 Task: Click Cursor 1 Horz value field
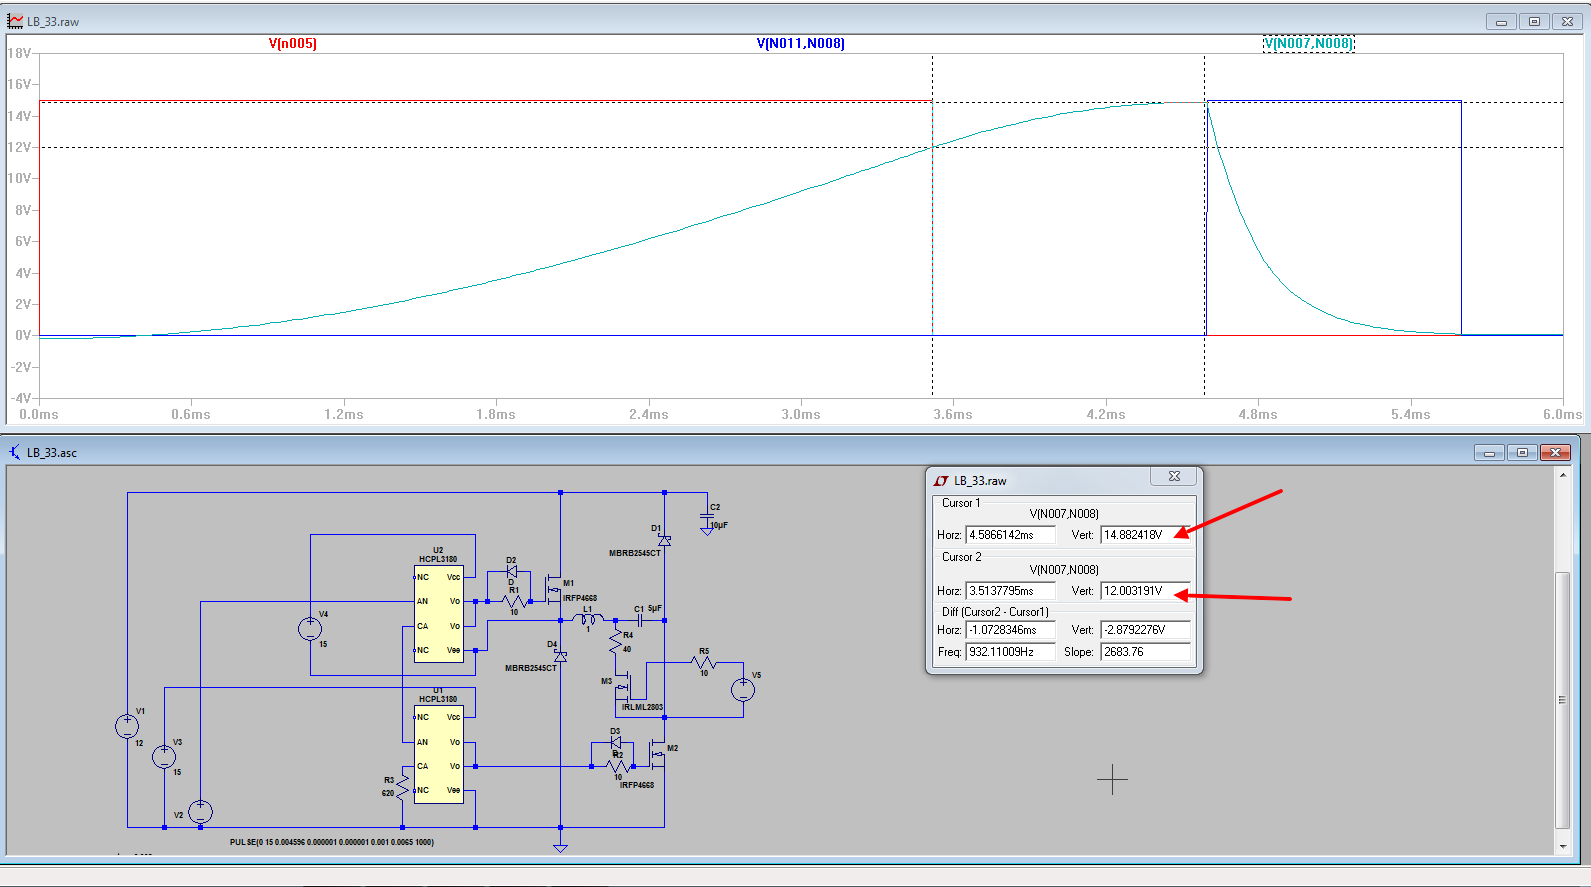tap(1010, 535)
